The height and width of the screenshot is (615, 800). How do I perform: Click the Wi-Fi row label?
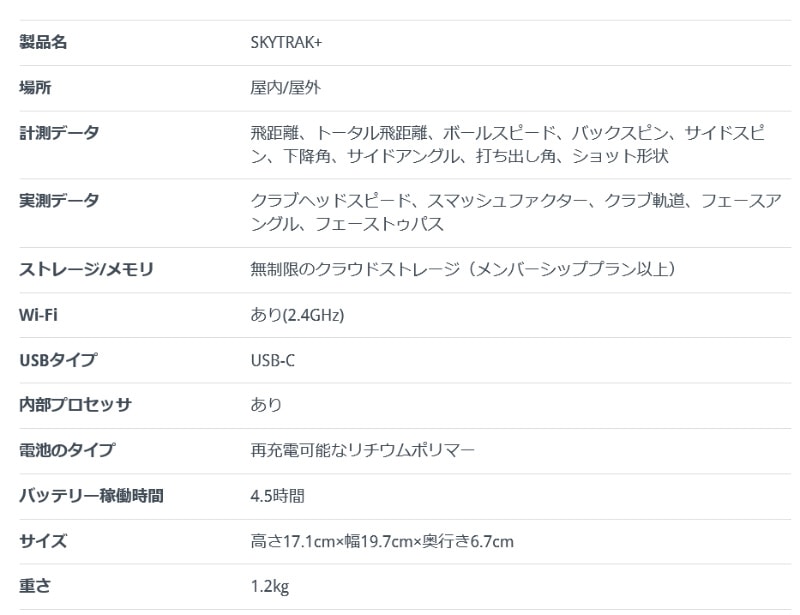click(39, 315)
